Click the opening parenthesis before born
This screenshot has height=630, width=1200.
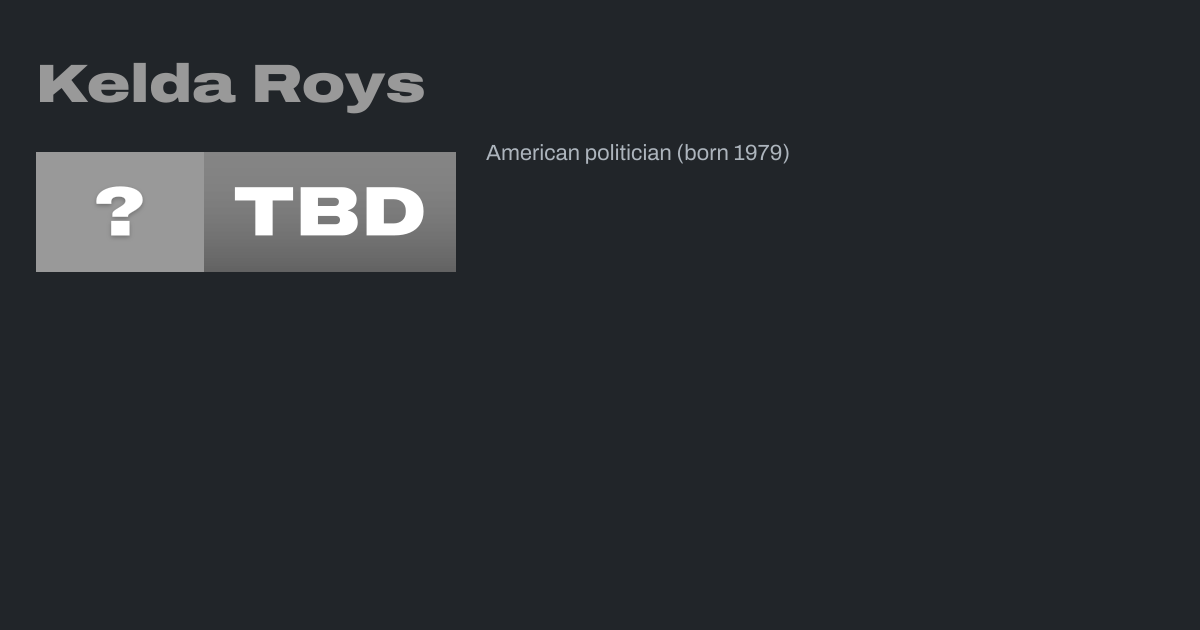pyautogui.click(x=680, y=154)
